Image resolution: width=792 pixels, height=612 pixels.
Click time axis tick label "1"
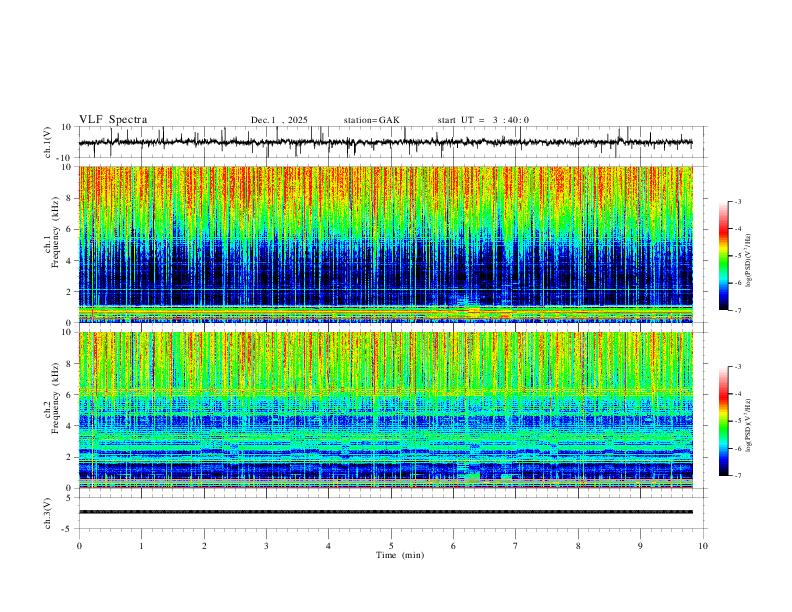tap(141, 546)
